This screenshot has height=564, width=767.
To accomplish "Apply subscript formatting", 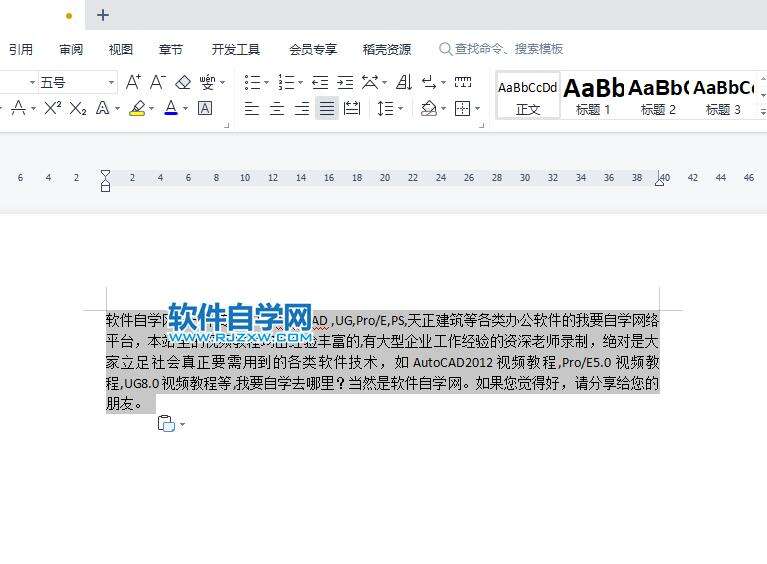I will coord(78,108).
